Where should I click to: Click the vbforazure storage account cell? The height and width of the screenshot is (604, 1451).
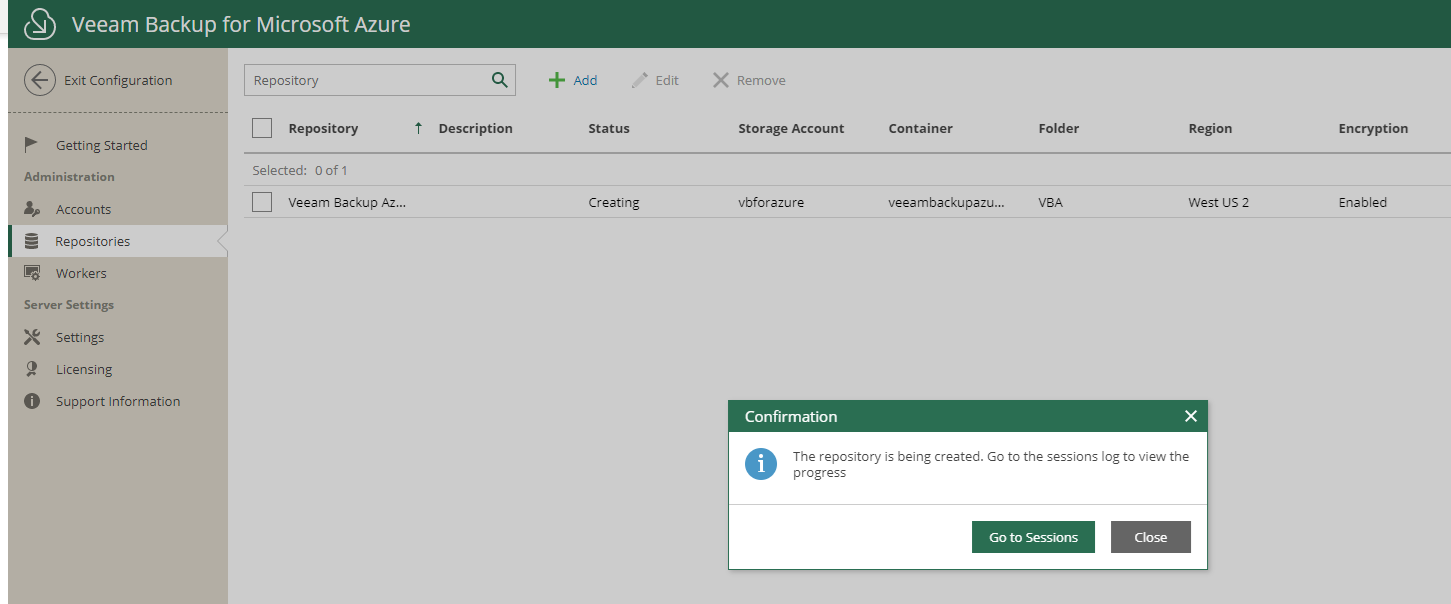click(x=771, y=202)
